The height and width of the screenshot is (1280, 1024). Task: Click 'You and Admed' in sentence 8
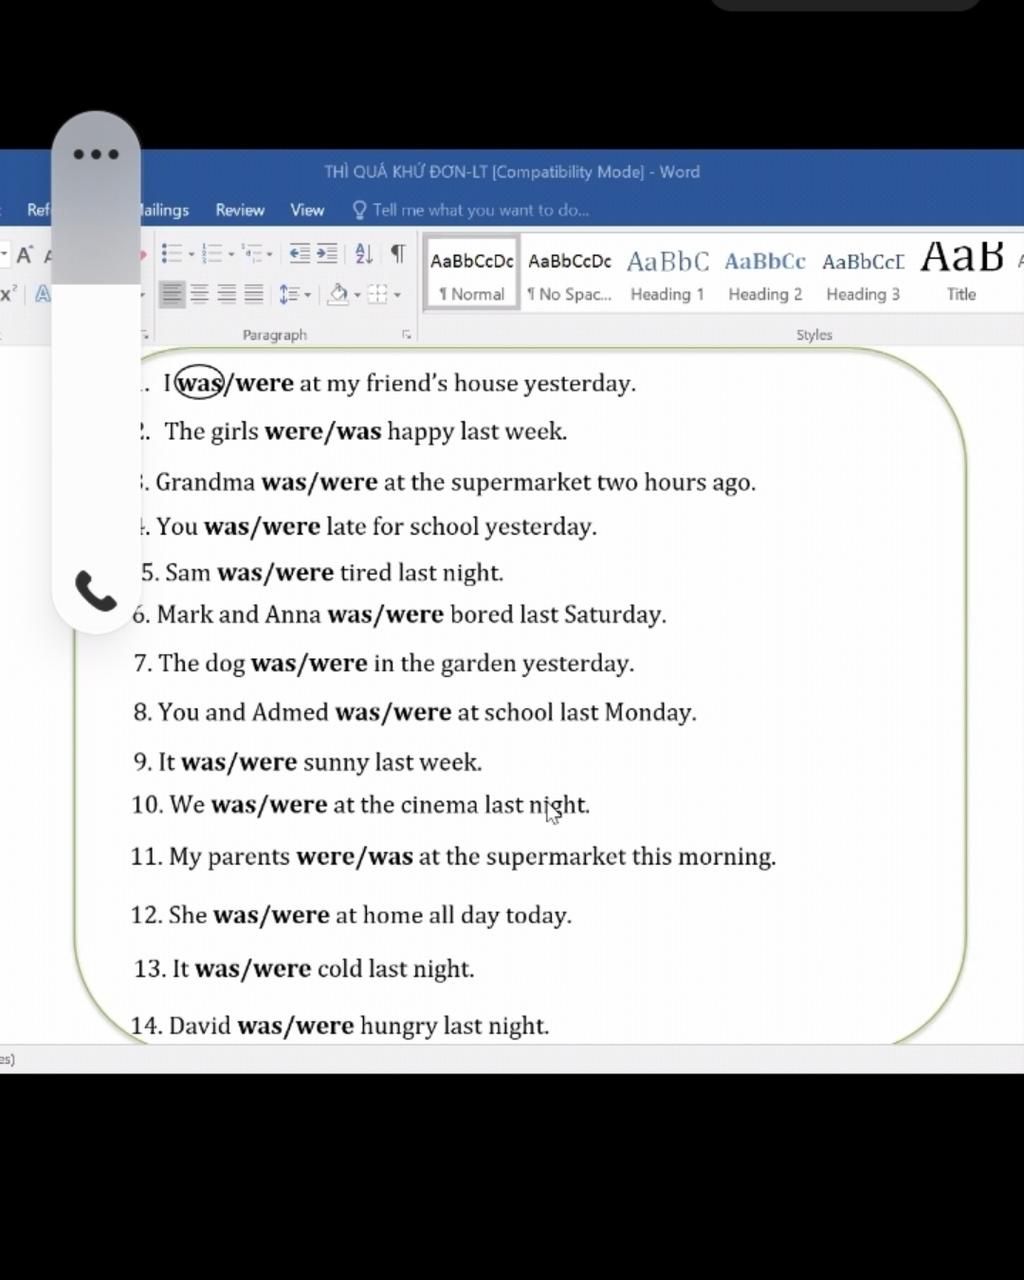[243, 712]
